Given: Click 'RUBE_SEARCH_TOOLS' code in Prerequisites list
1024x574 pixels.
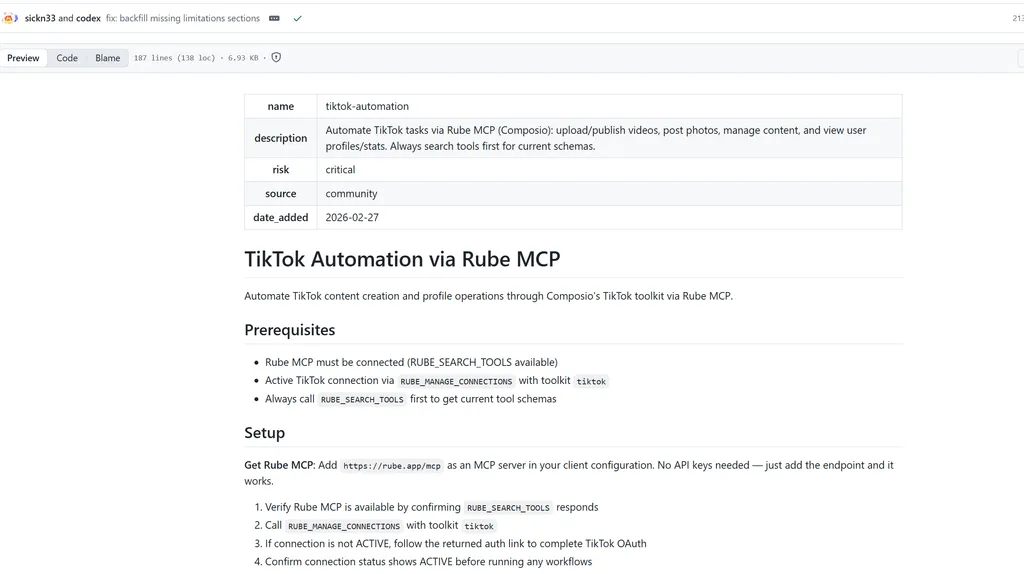Looking at the screenshot, I should point(362,399).
